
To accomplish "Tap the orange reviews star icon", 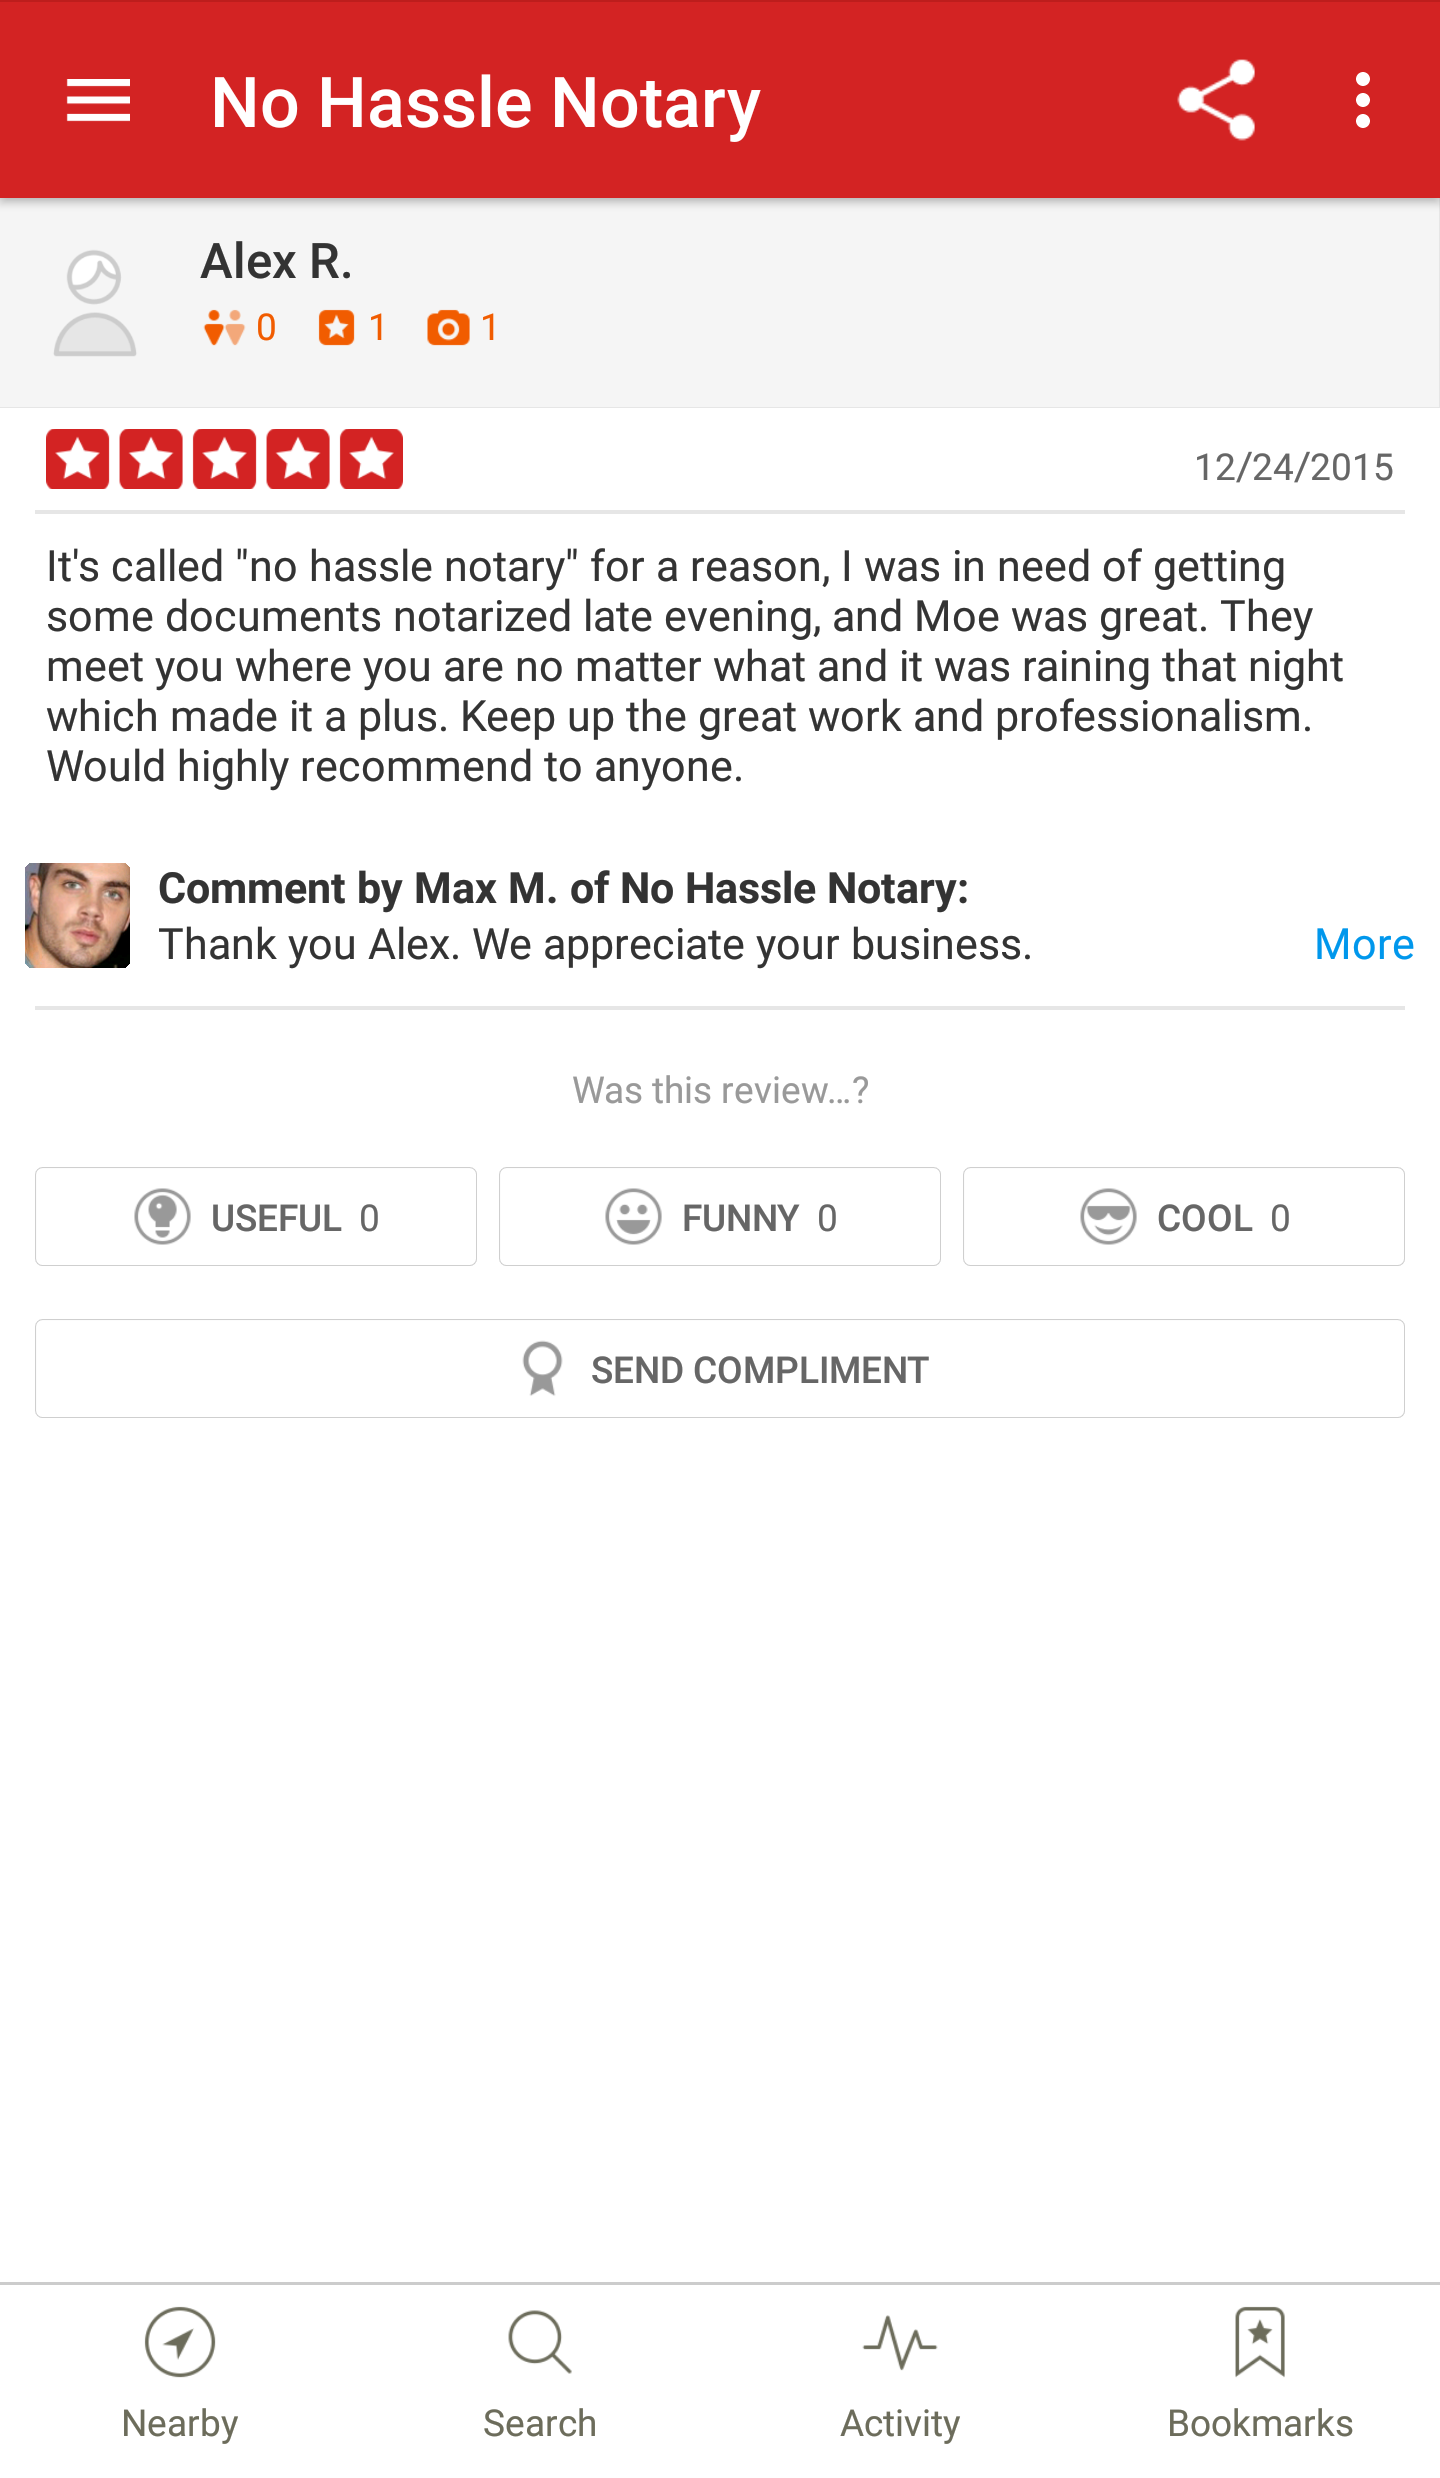I will coord(336,327).
